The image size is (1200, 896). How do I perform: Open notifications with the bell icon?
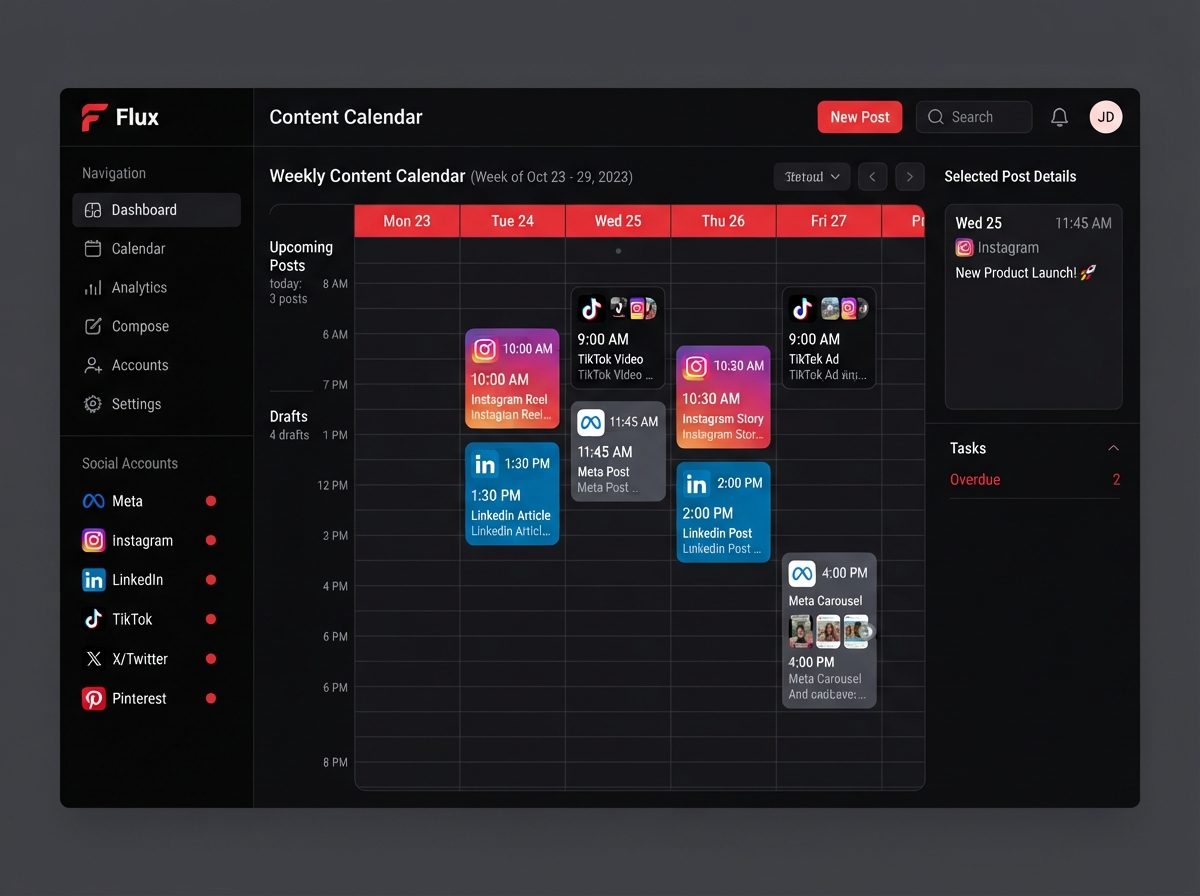1060,117
